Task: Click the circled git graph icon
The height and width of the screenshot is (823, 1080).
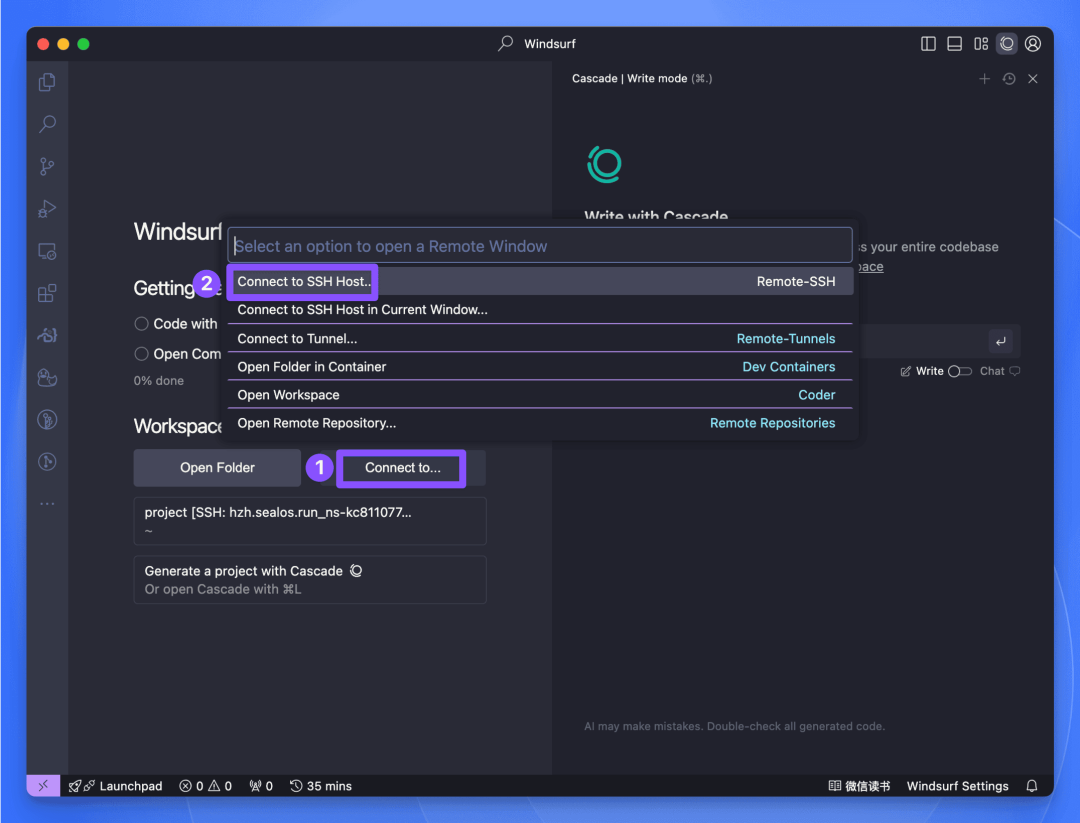Action: [x=47, y=461]
